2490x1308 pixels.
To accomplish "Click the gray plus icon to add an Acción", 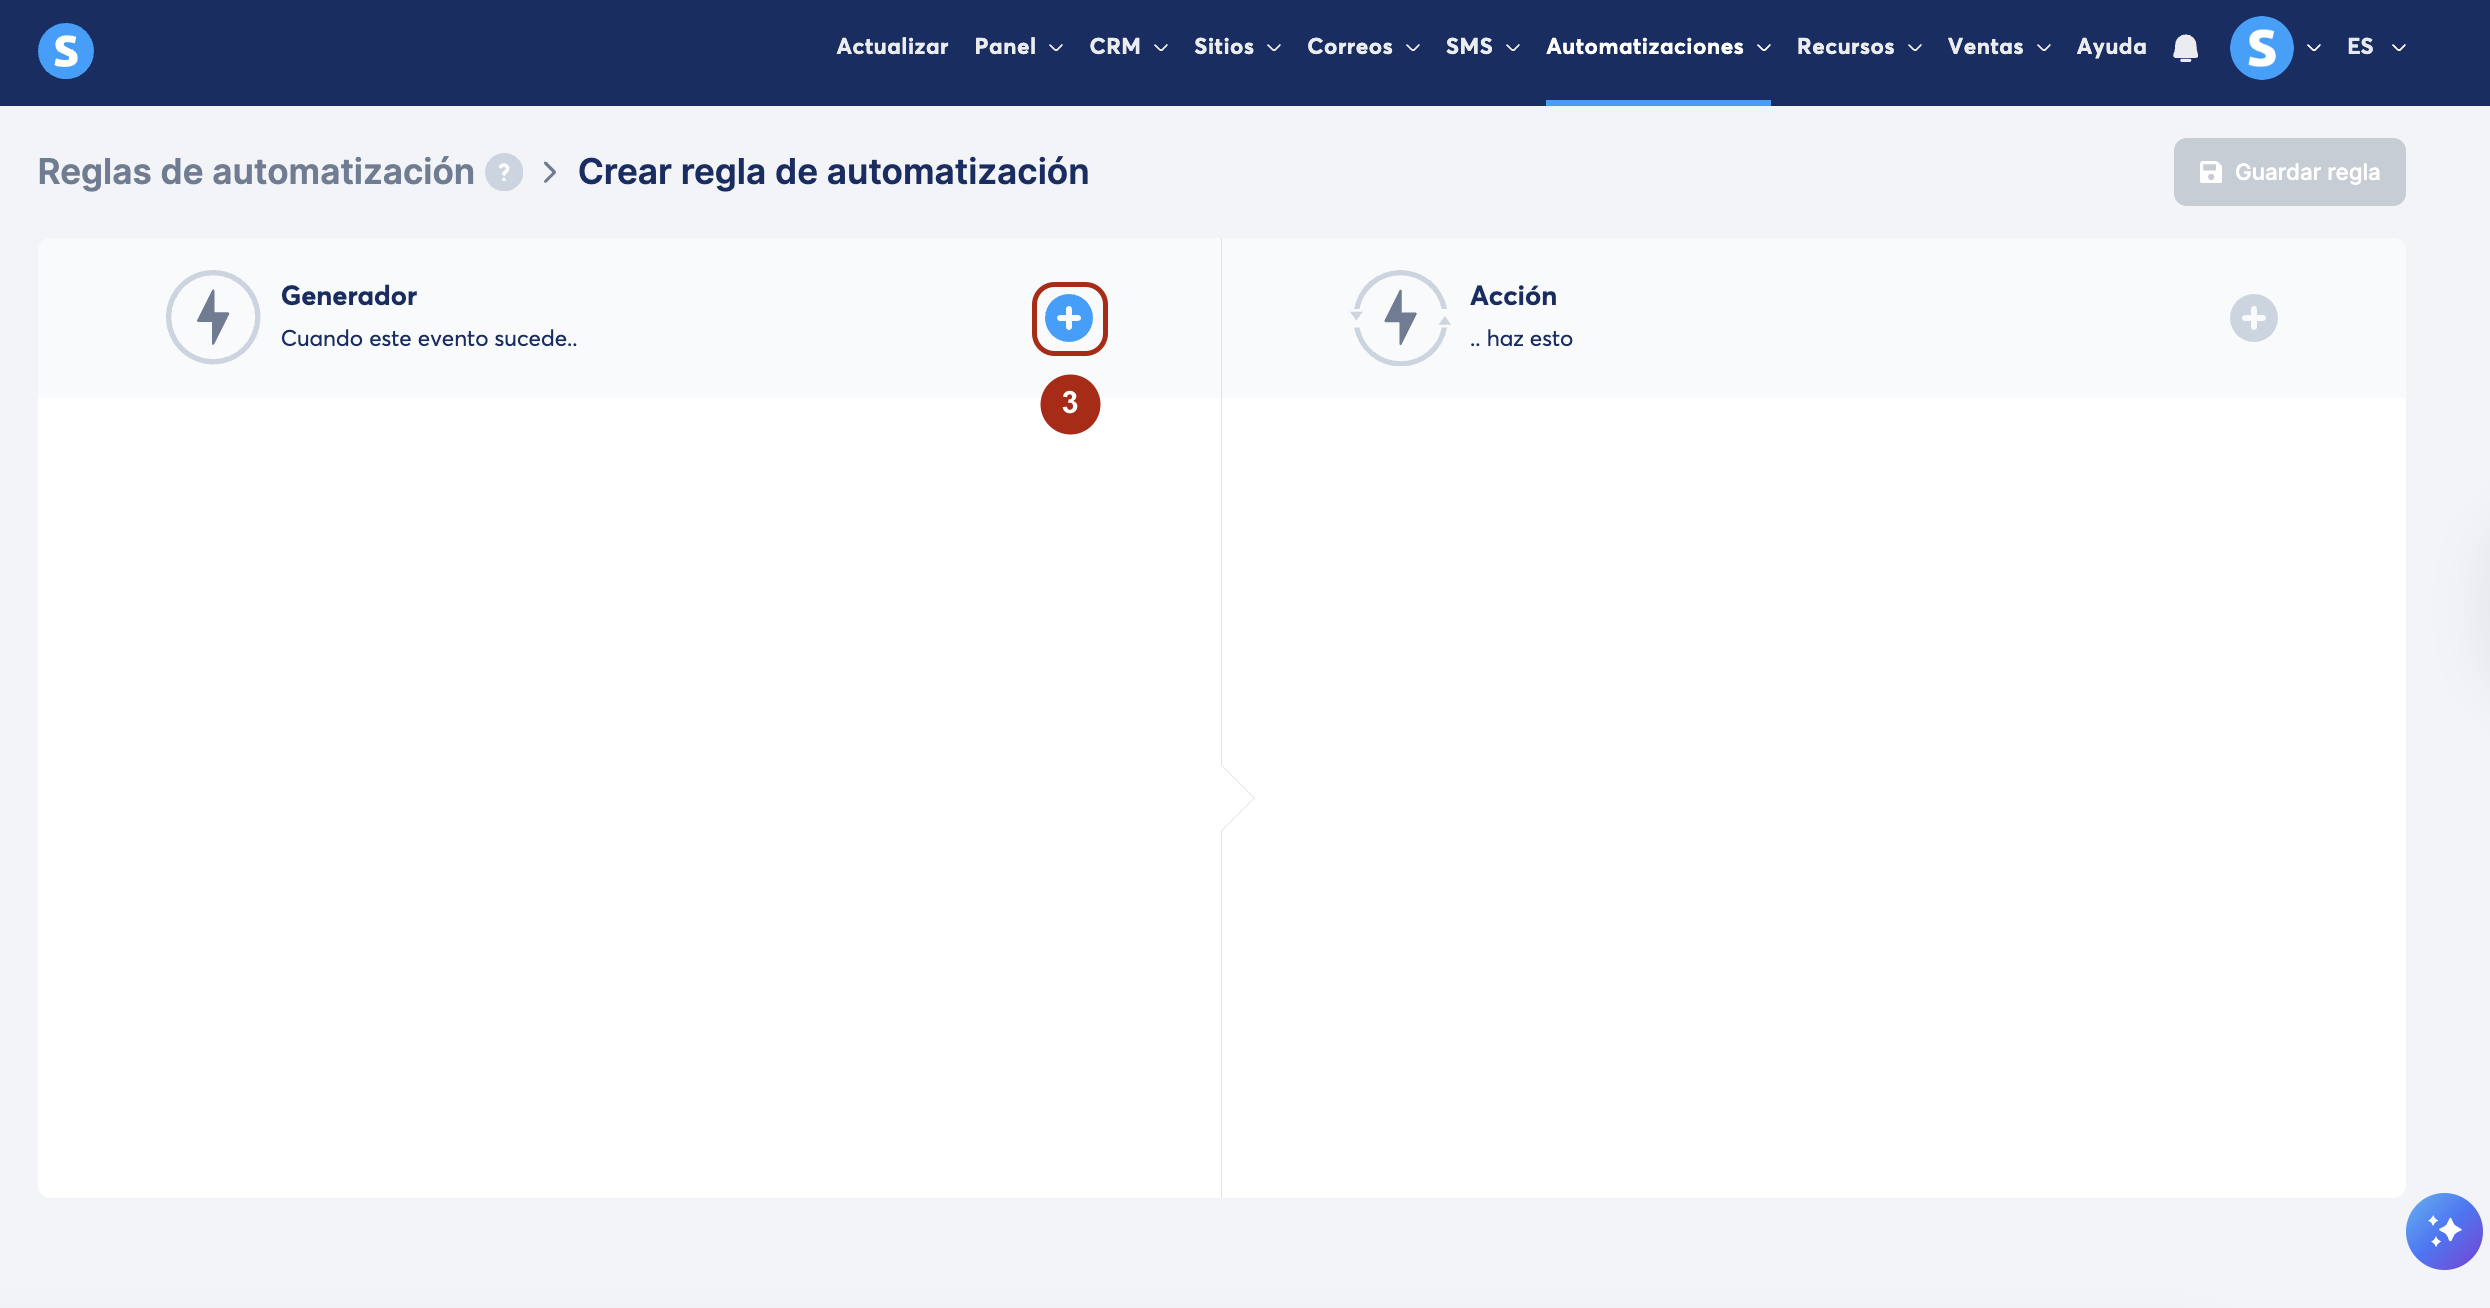I will point(2253,319).
